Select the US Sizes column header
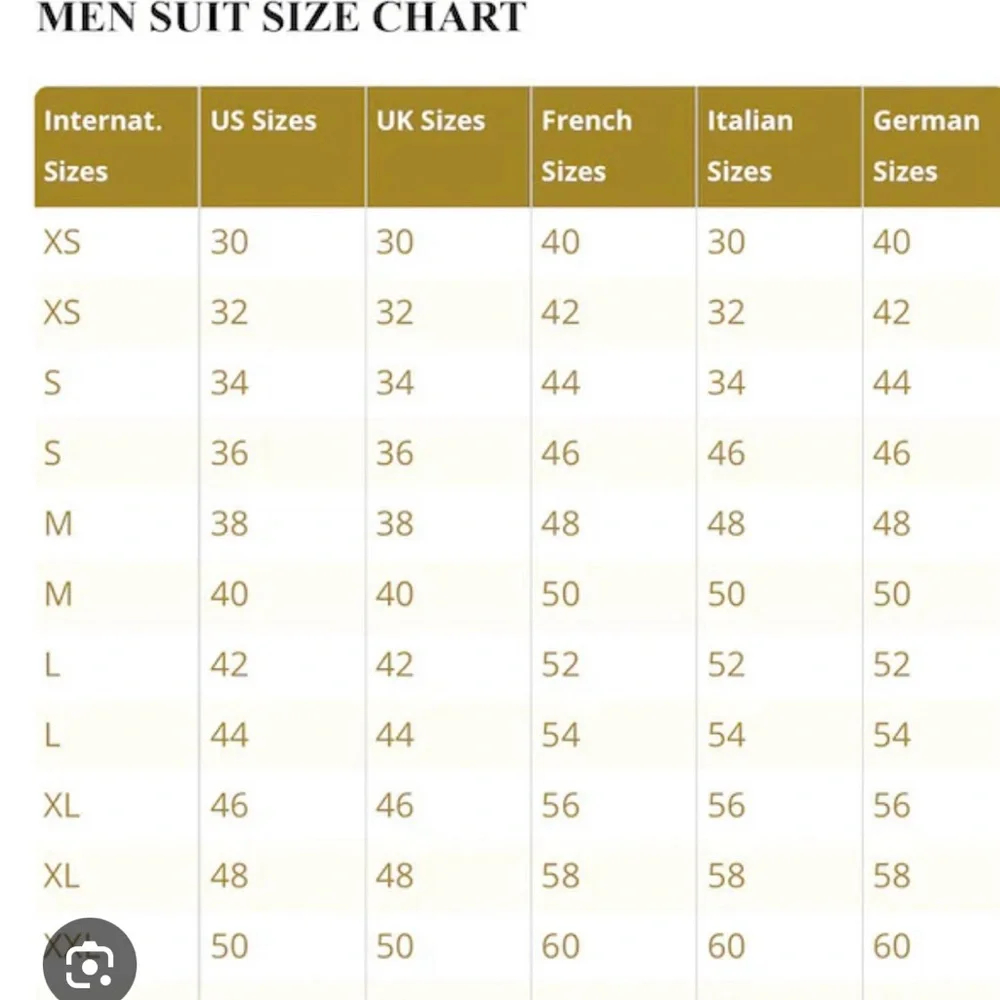Viewport: 1000px width, 1000px height. [263, 121]
